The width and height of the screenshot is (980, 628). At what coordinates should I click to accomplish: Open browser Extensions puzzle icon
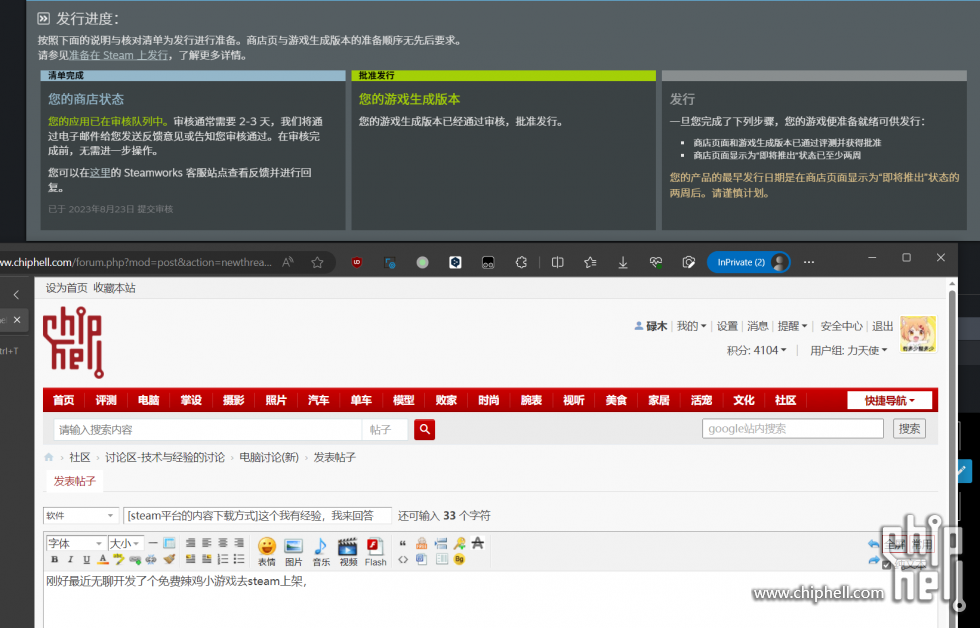click(521, 262)
